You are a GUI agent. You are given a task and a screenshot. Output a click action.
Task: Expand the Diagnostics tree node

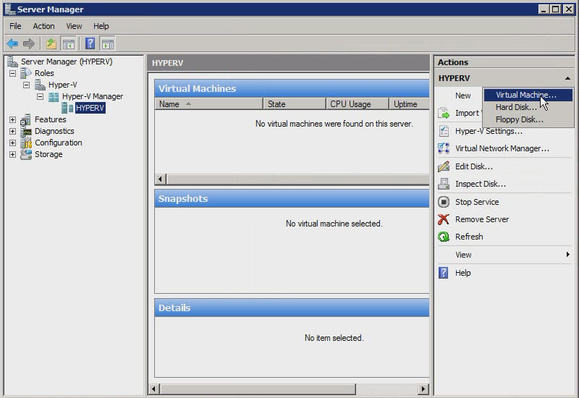(x=13, y=131)
